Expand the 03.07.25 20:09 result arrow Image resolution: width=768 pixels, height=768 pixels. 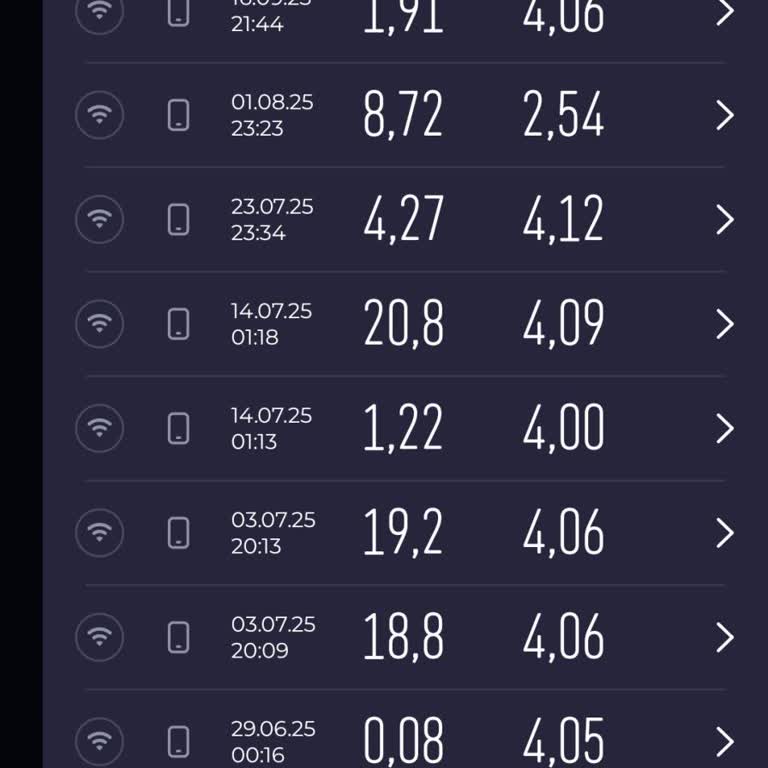(725, 637)
